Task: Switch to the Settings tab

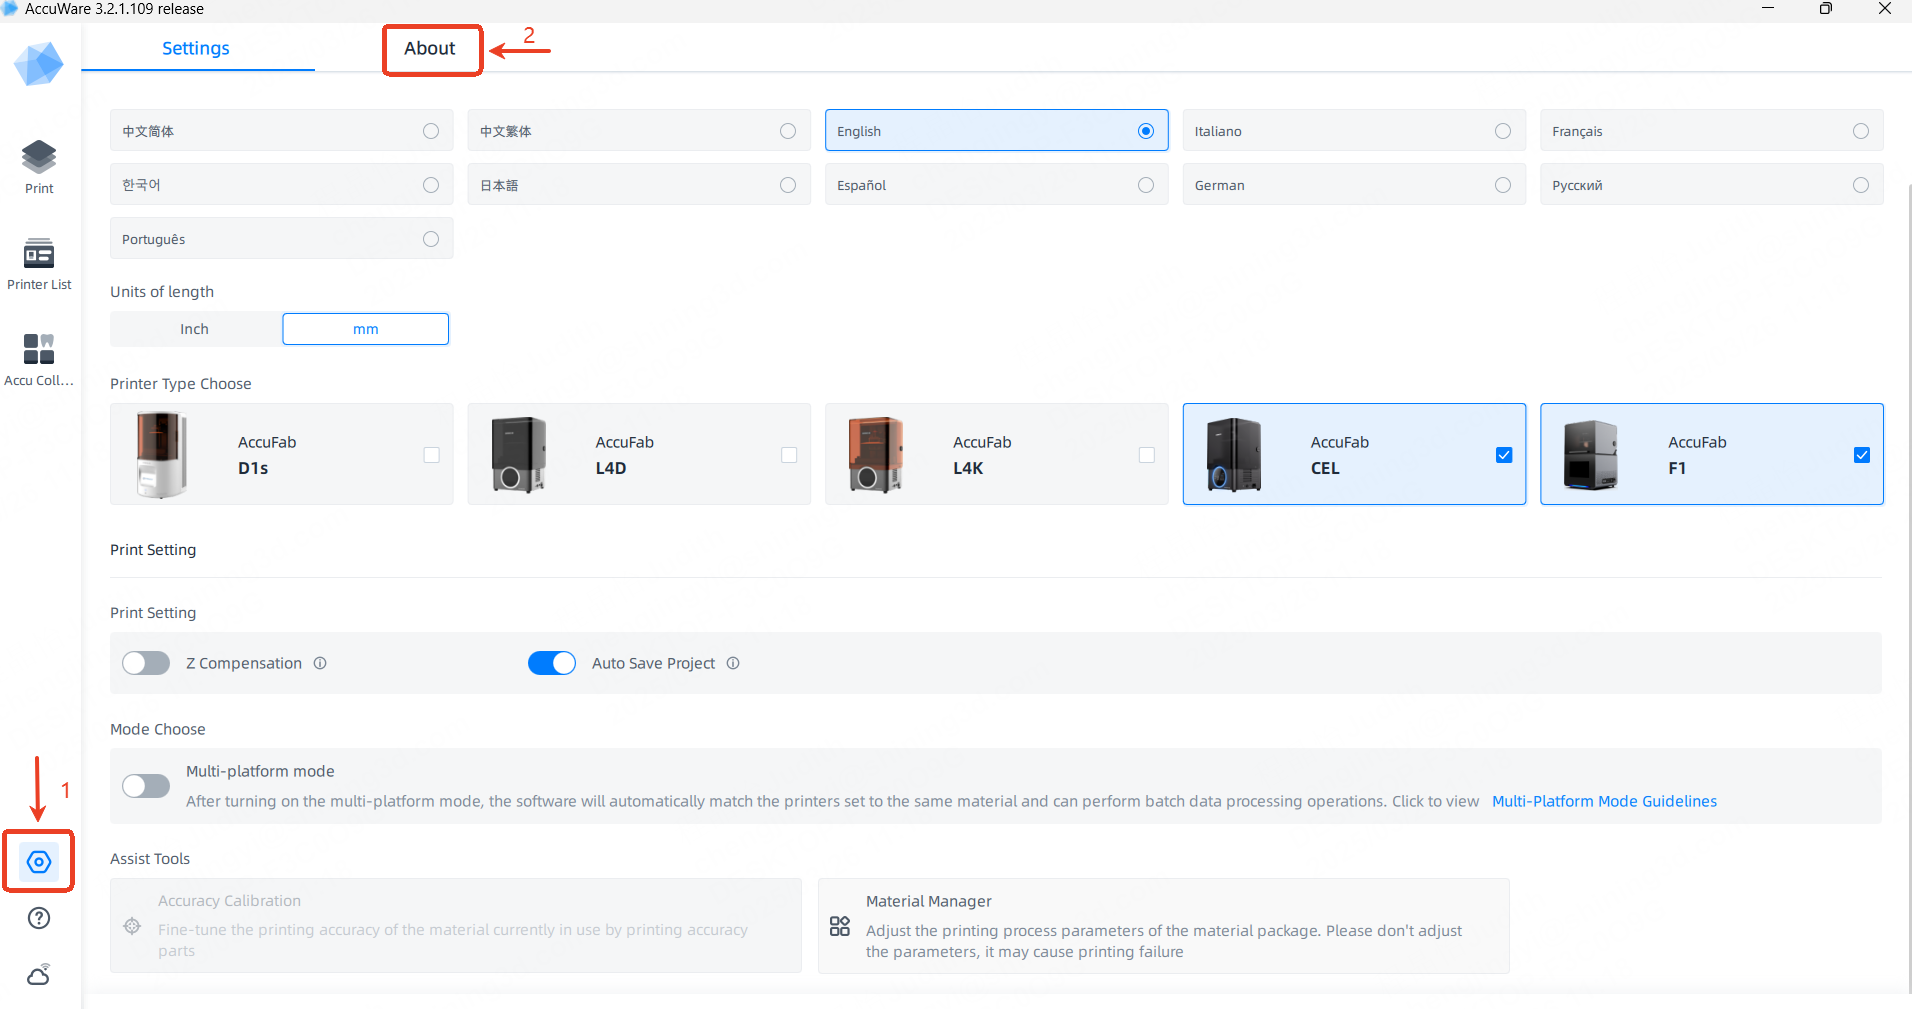Action: pyautogui.click(x=196, y=48)
